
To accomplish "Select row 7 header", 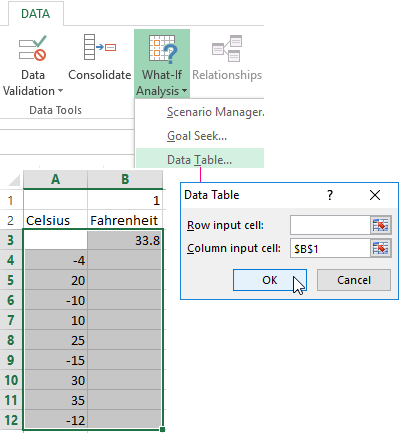I will (11, 320).
